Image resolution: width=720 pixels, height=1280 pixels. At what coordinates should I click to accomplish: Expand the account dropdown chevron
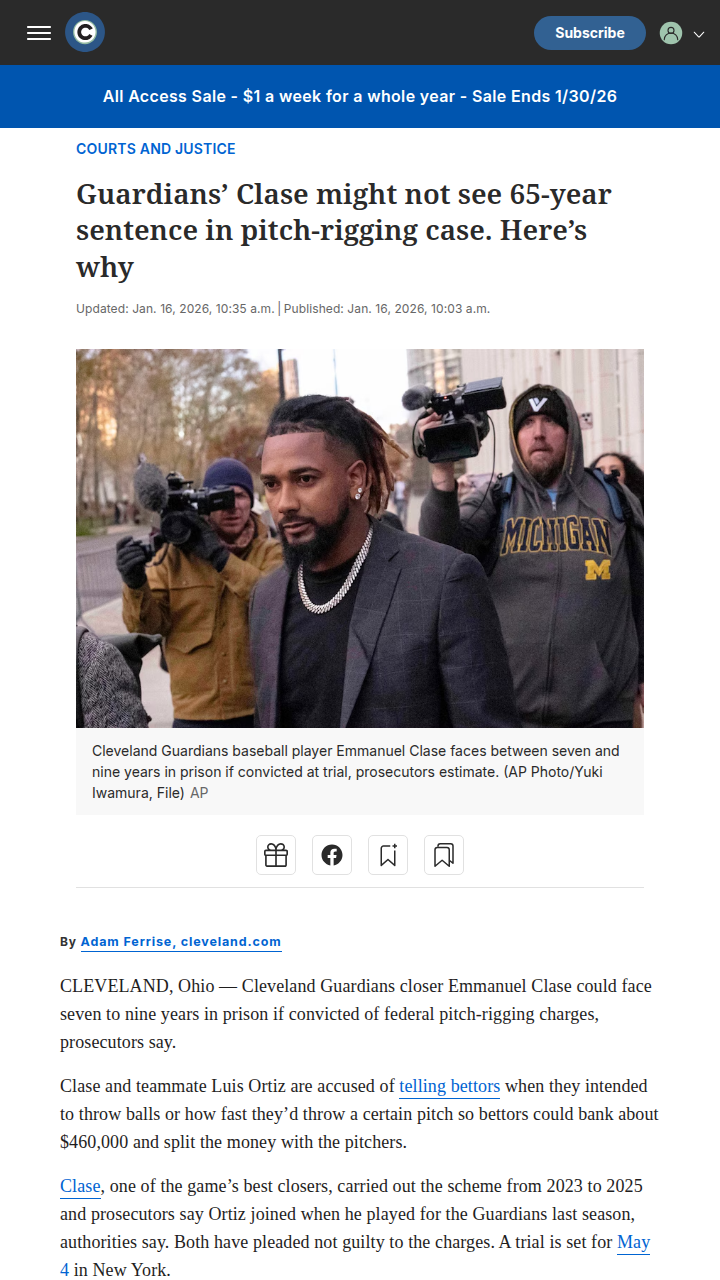699,34
